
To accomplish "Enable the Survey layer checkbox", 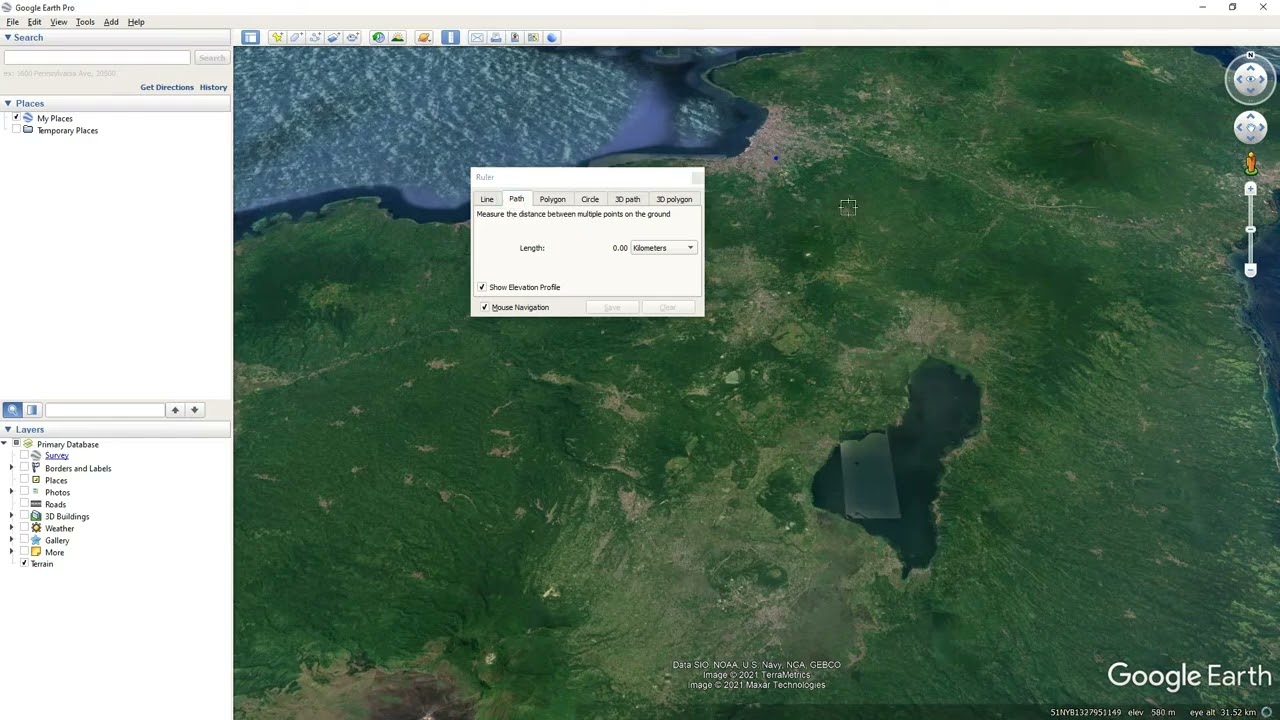I will (24, 455).
